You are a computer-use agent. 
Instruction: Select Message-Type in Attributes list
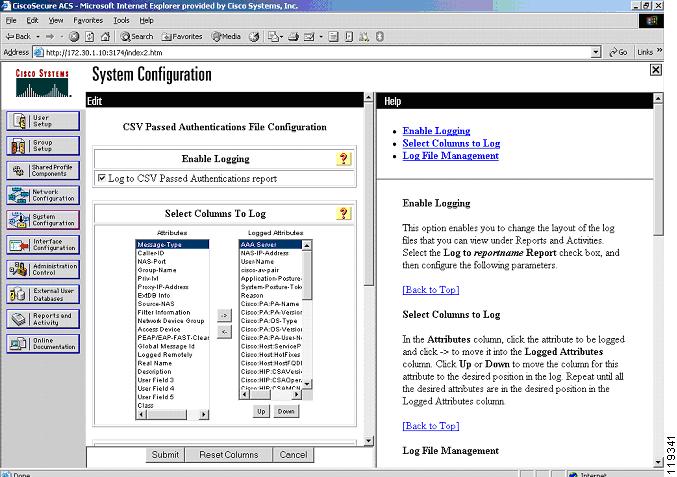pyautogui.click(x=172, y=244)
